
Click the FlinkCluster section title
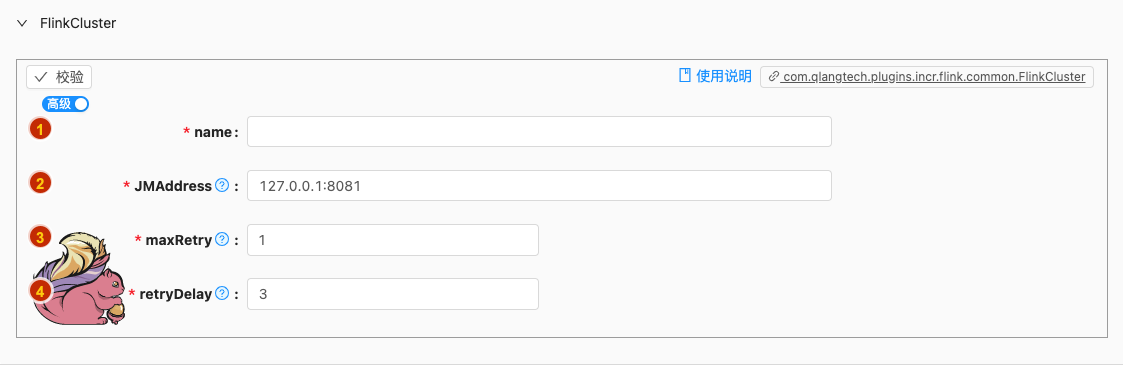pyautogui.click(x=78, y=23)
